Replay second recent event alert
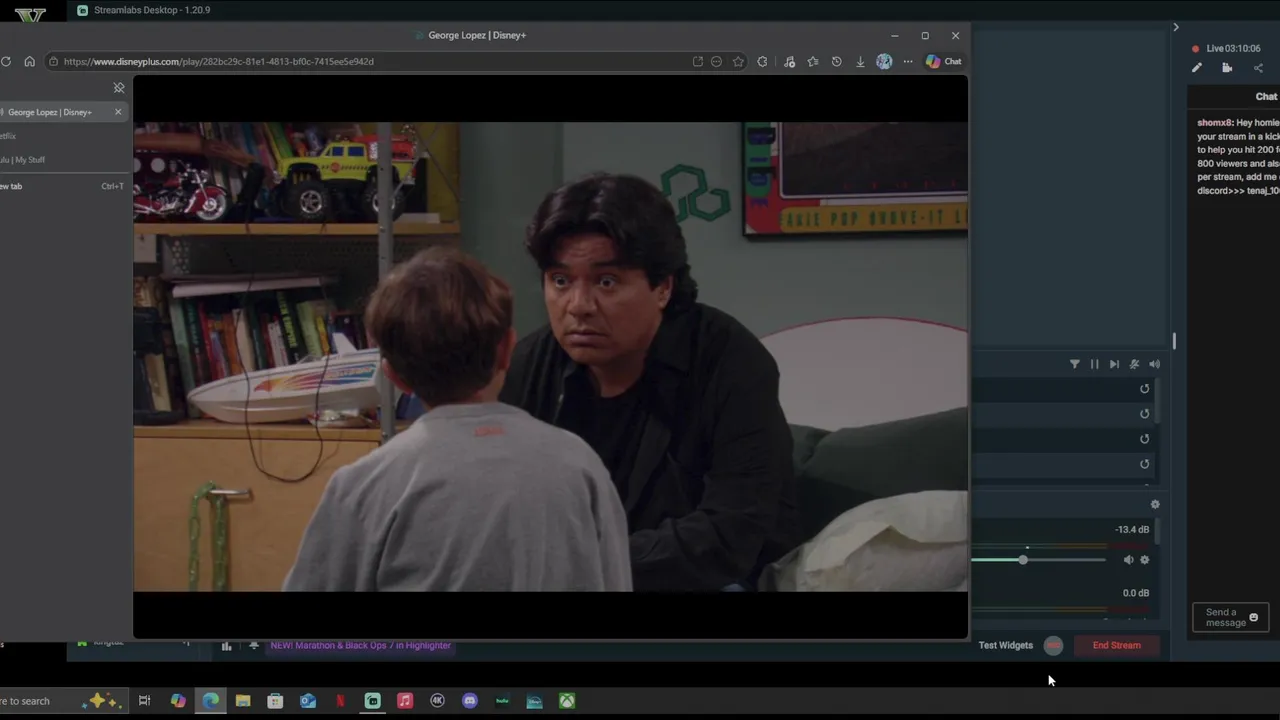1280x720 pixels. 1145,414
